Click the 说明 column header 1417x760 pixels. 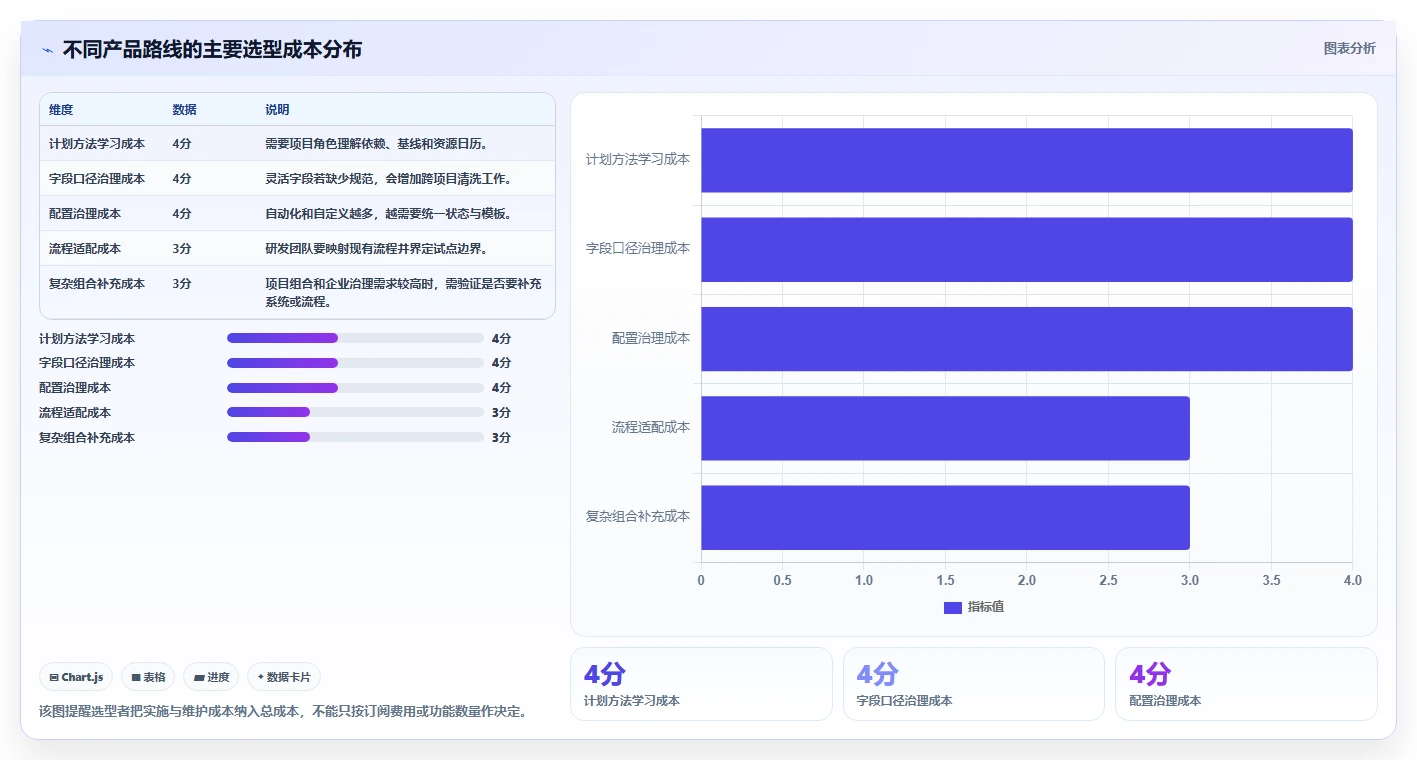(277, 110)
